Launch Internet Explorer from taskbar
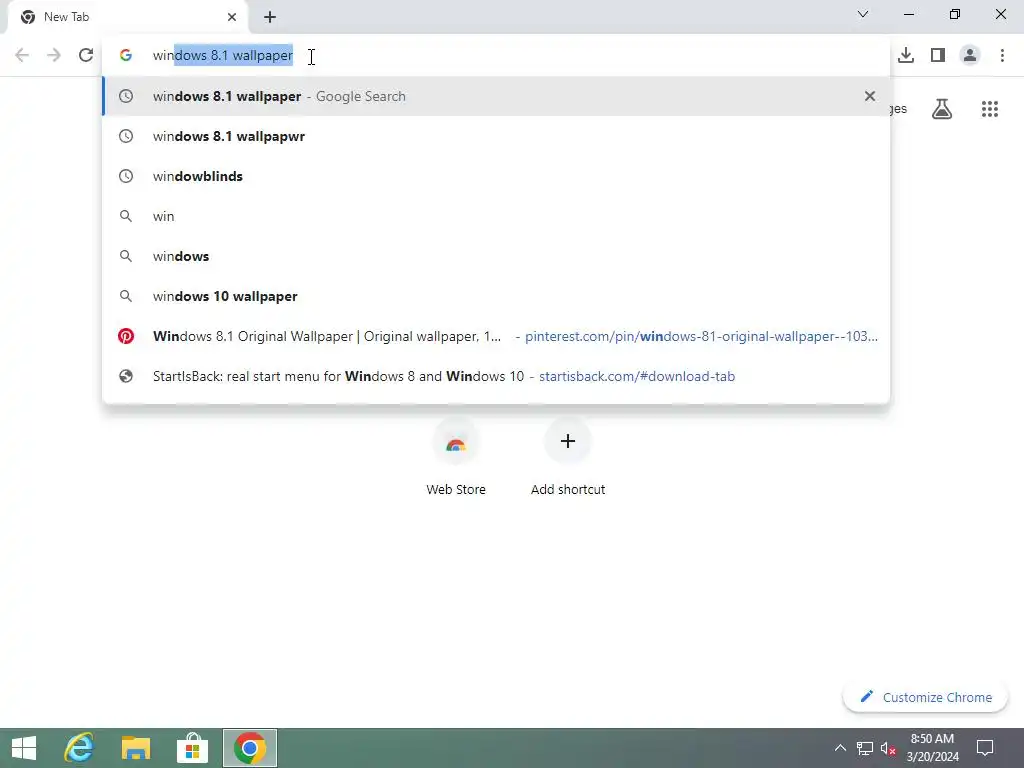Screen dimensions: 1024x768 pyautogui.click(x=79, y=748)
